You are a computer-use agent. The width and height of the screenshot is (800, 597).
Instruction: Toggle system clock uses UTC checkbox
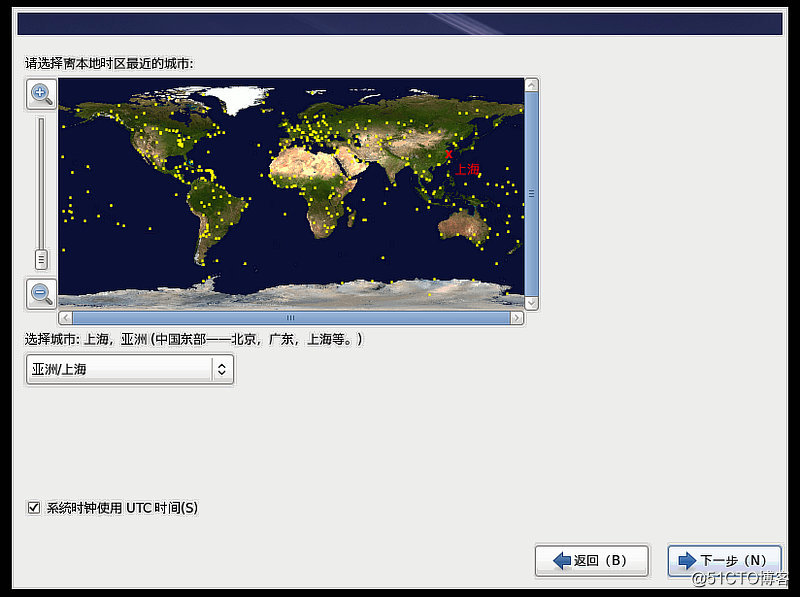point(34,508)
